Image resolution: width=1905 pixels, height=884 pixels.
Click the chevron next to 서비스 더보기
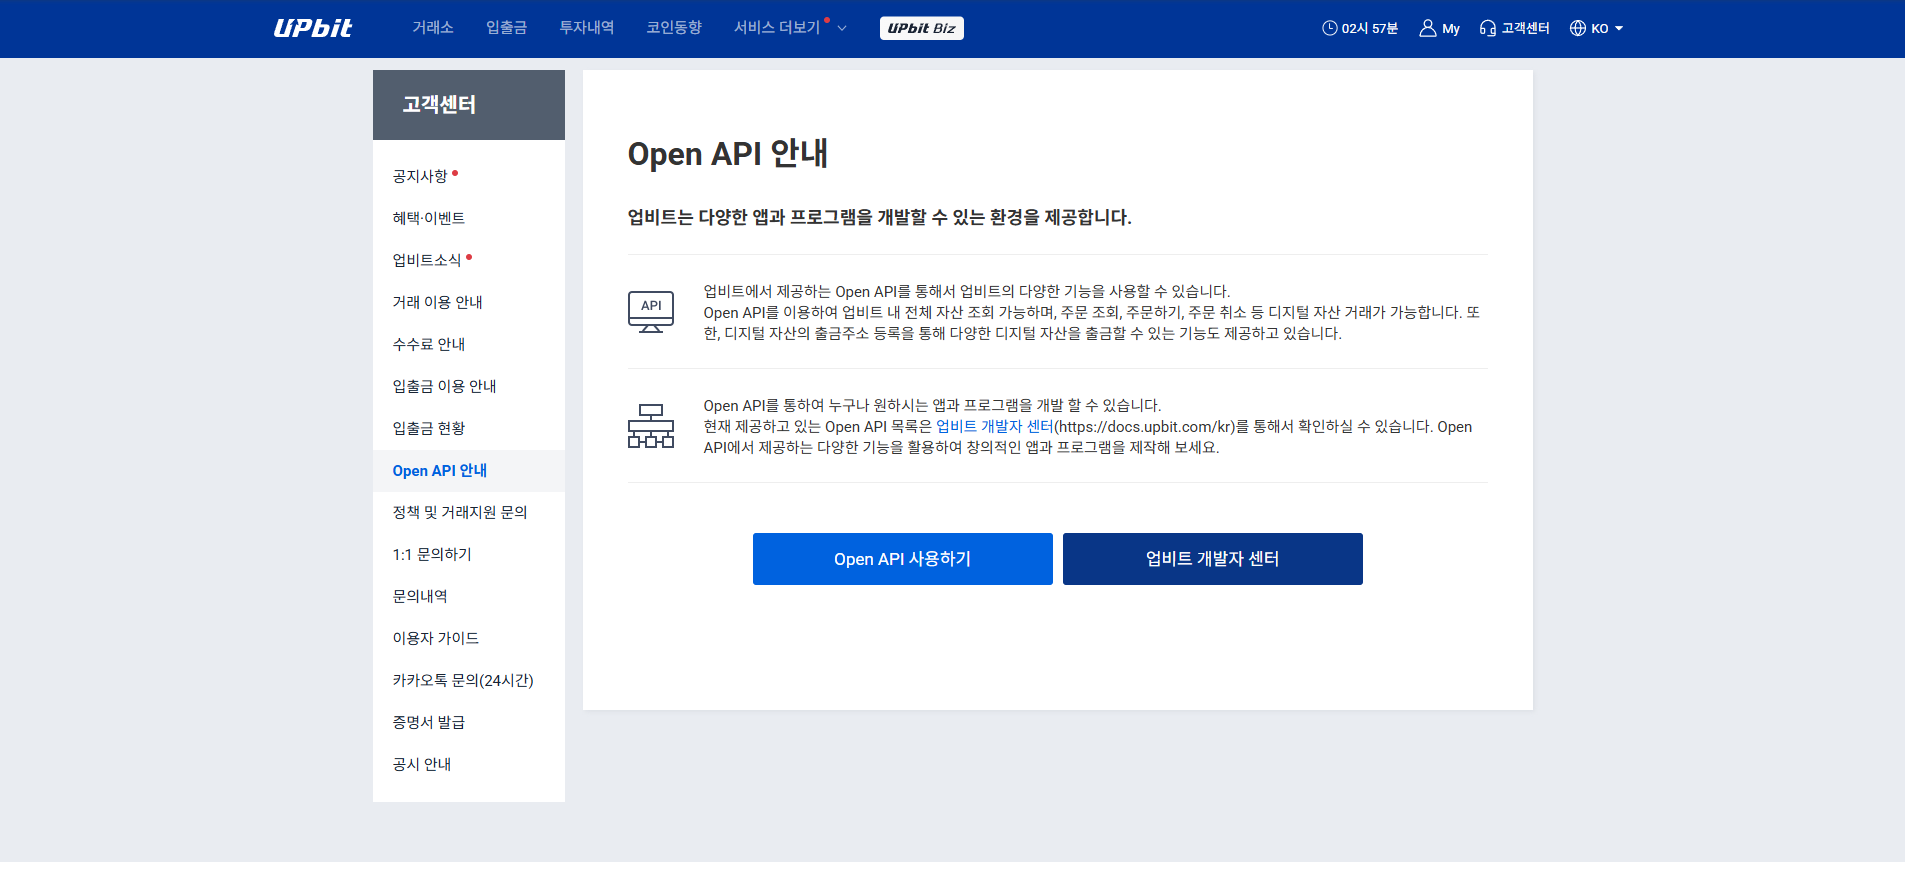tap(842, 28)
